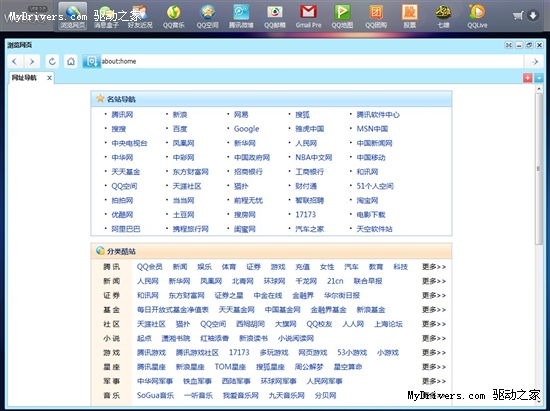The height and width of the screenshot is (411, 550).
Task: Expand 更多>> in the 新闻 row
Action: [x=434, y=281]
